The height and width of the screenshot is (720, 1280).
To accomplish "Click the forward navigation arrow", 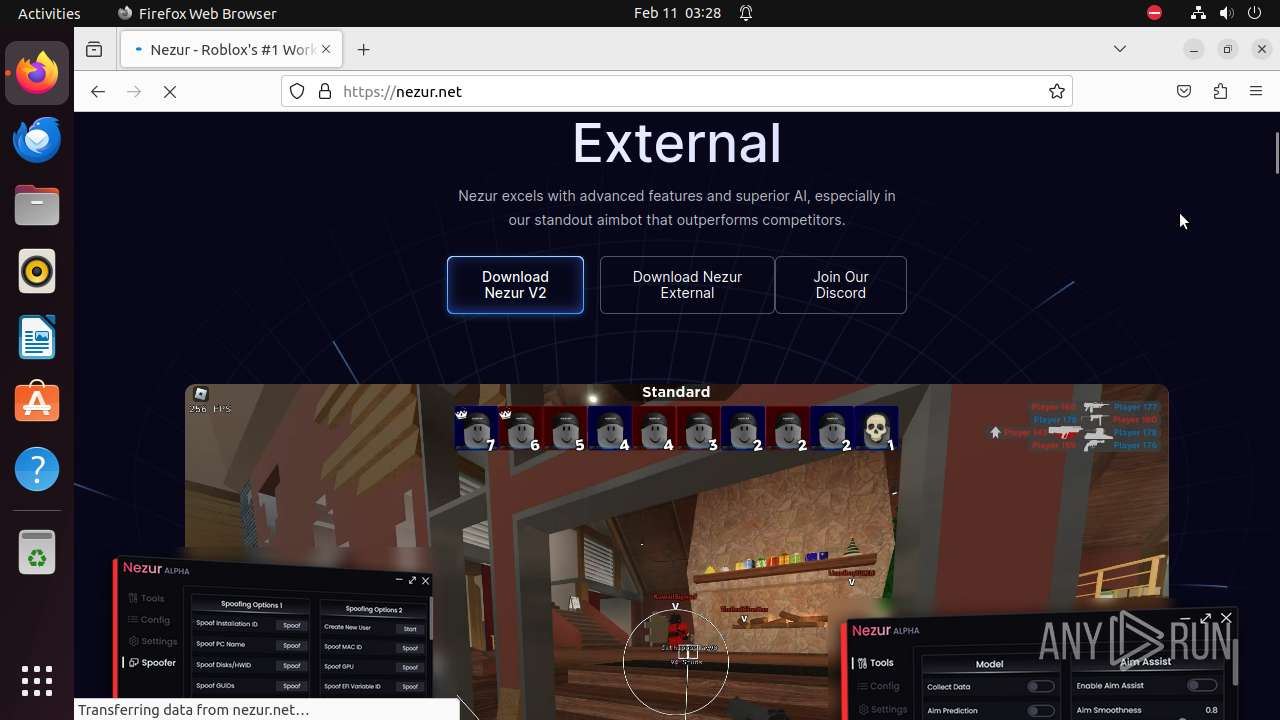I will [x=134, y=91].
